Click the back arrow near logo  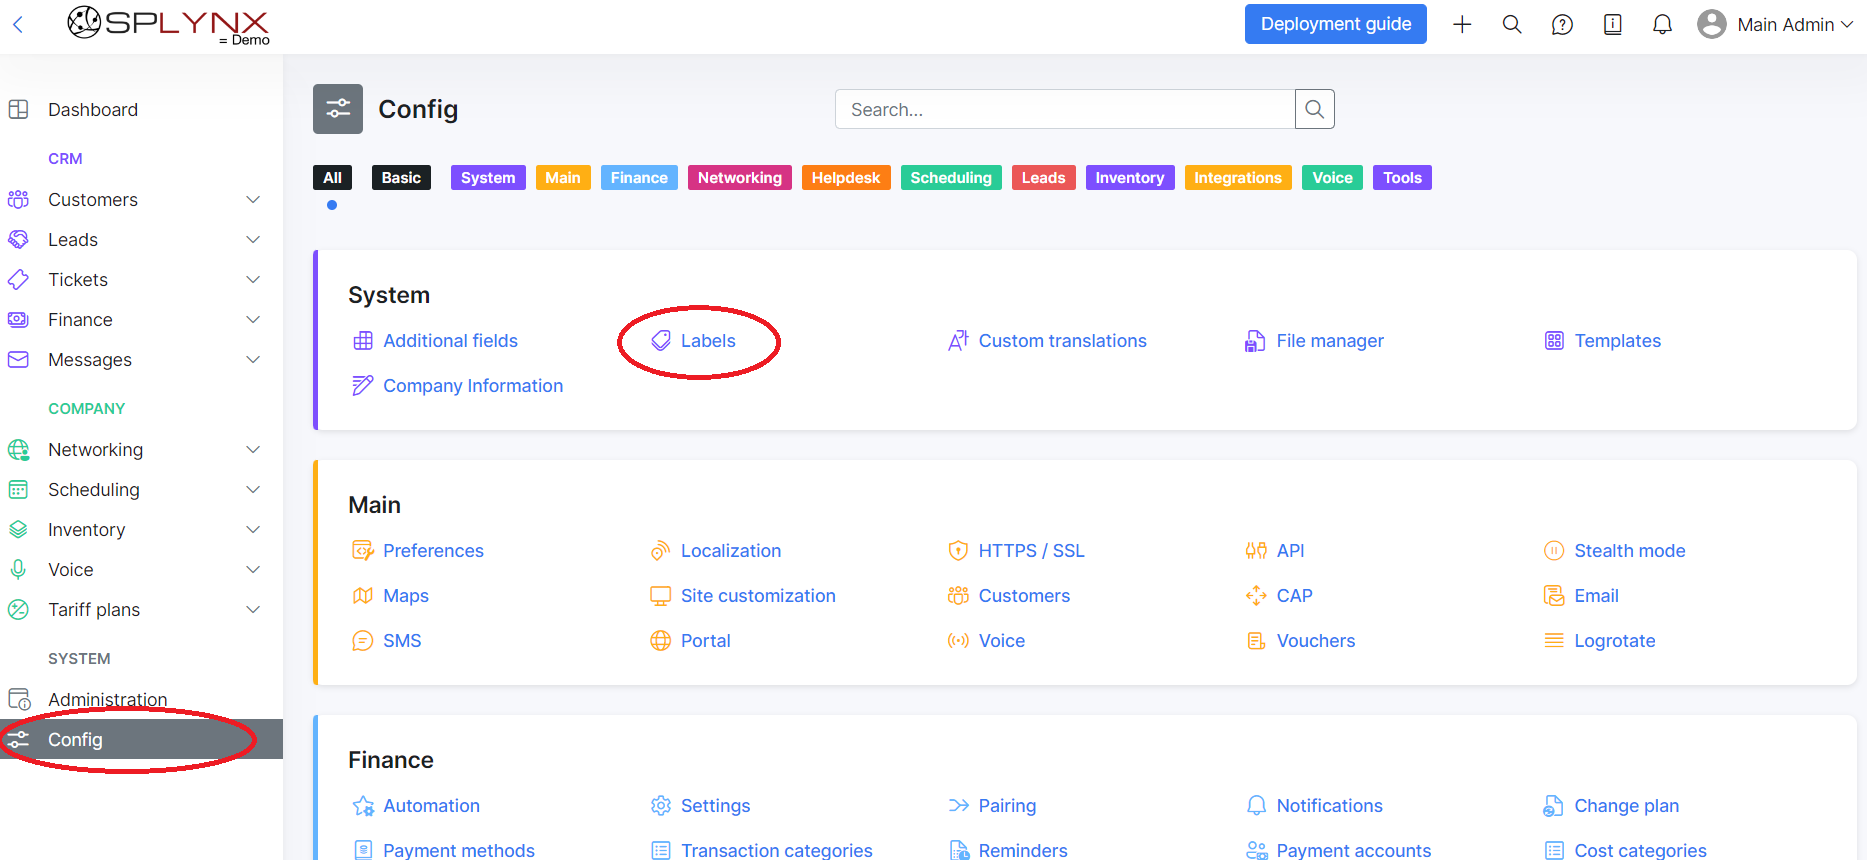(x=18, y=25)
